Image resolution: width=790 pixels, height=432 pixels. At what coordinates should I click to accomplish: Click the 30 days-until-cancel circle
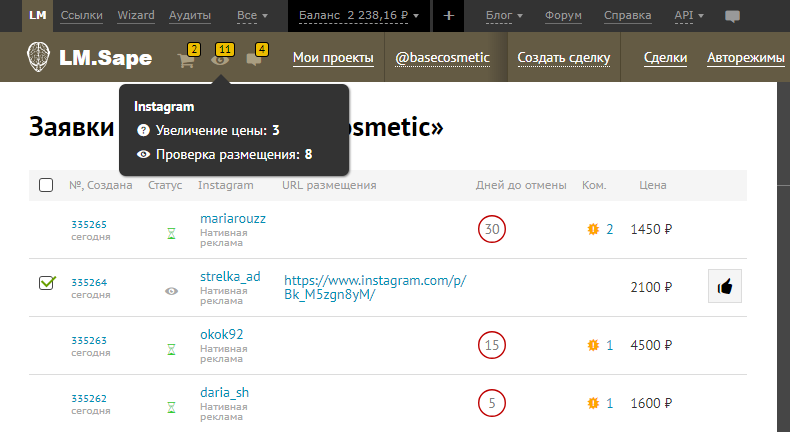click(x=492, y=229)
